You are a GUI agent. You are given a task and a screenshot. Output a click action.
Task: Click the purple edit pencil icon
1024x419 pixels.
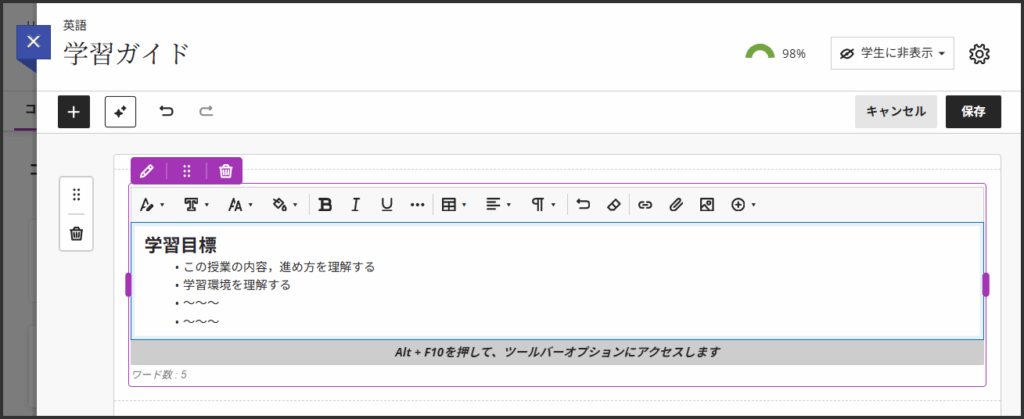point(147,171)
